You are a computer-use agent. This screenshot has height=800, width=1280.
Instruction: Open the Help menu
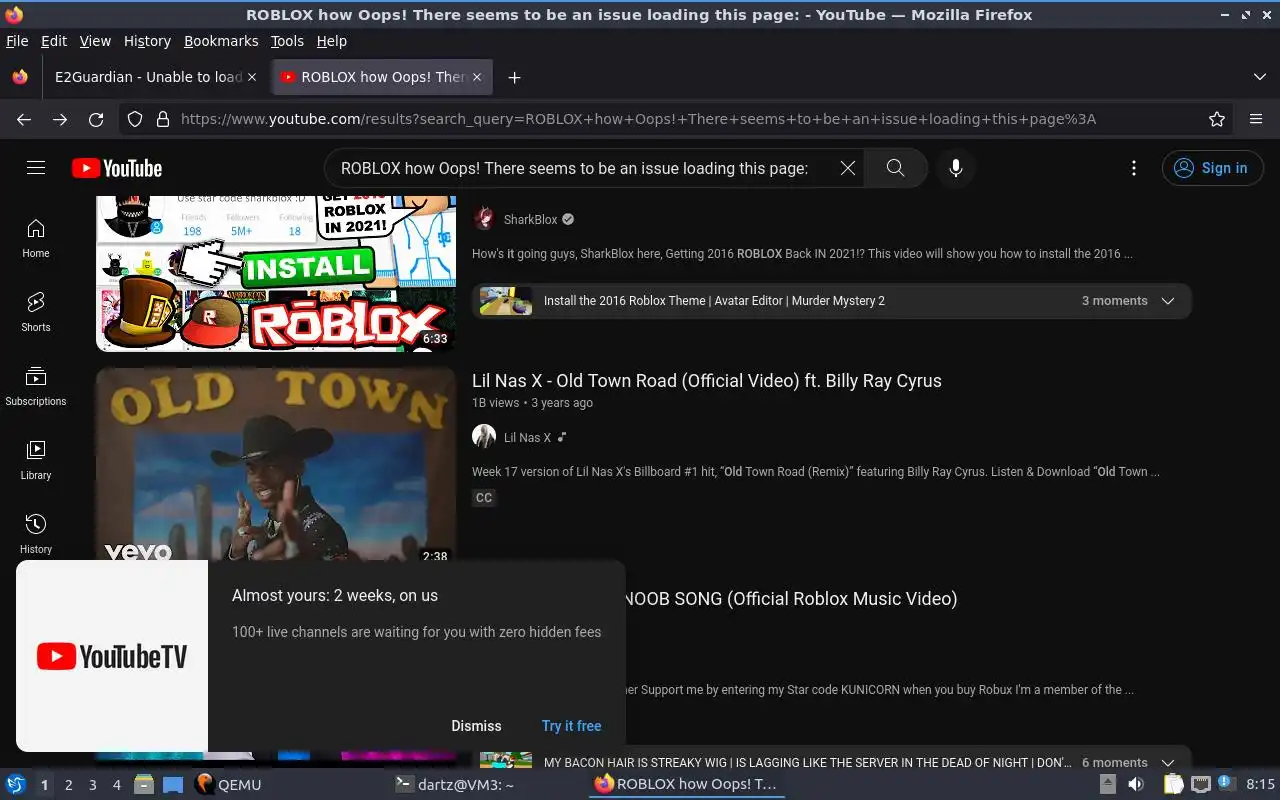(x=331, y=41)
